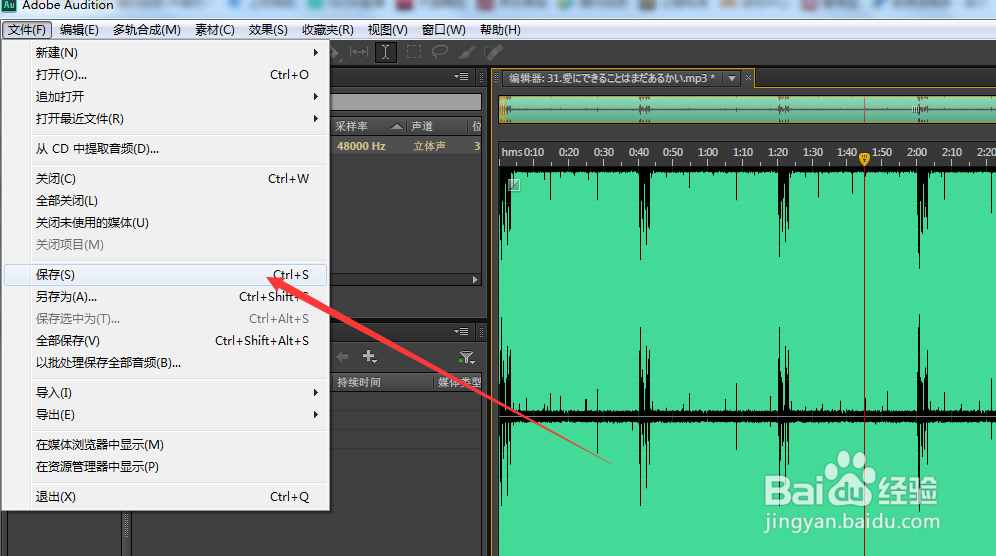Image resolution: width=996 pixels, height=556 pixels.
Task: Open the files panel options menu icon
Action: coord(462,77)
